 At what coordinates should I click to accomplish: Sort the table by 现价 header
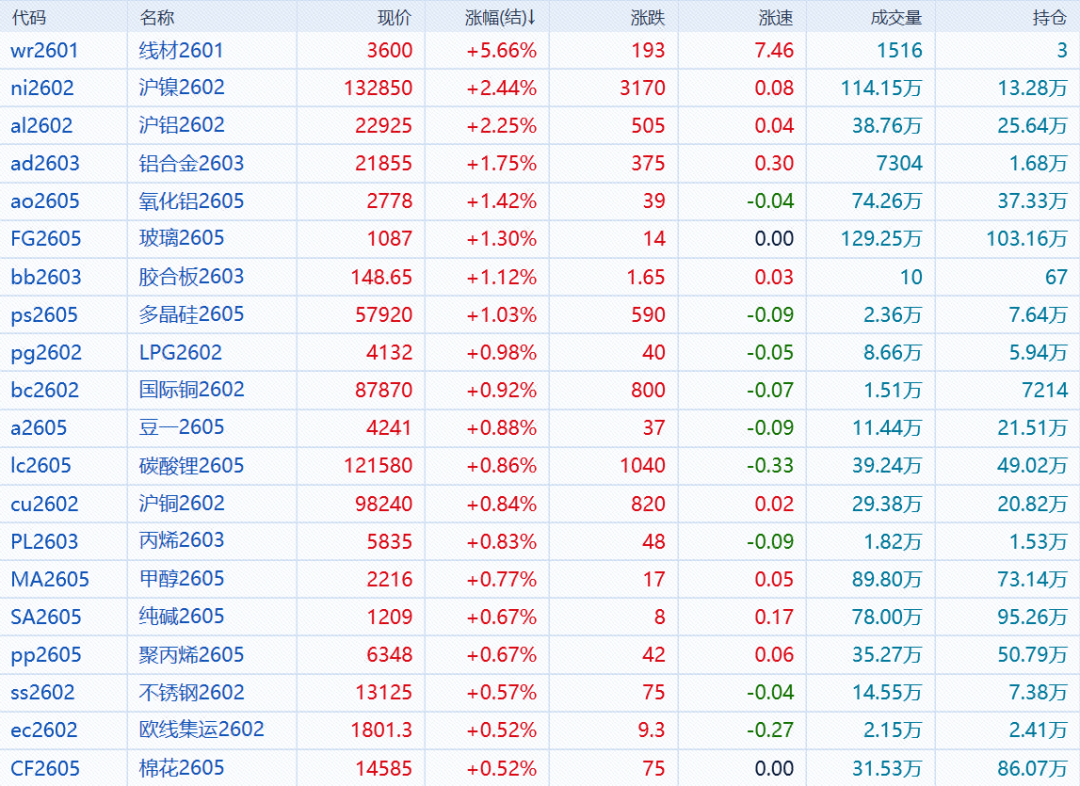coord(394,17)
